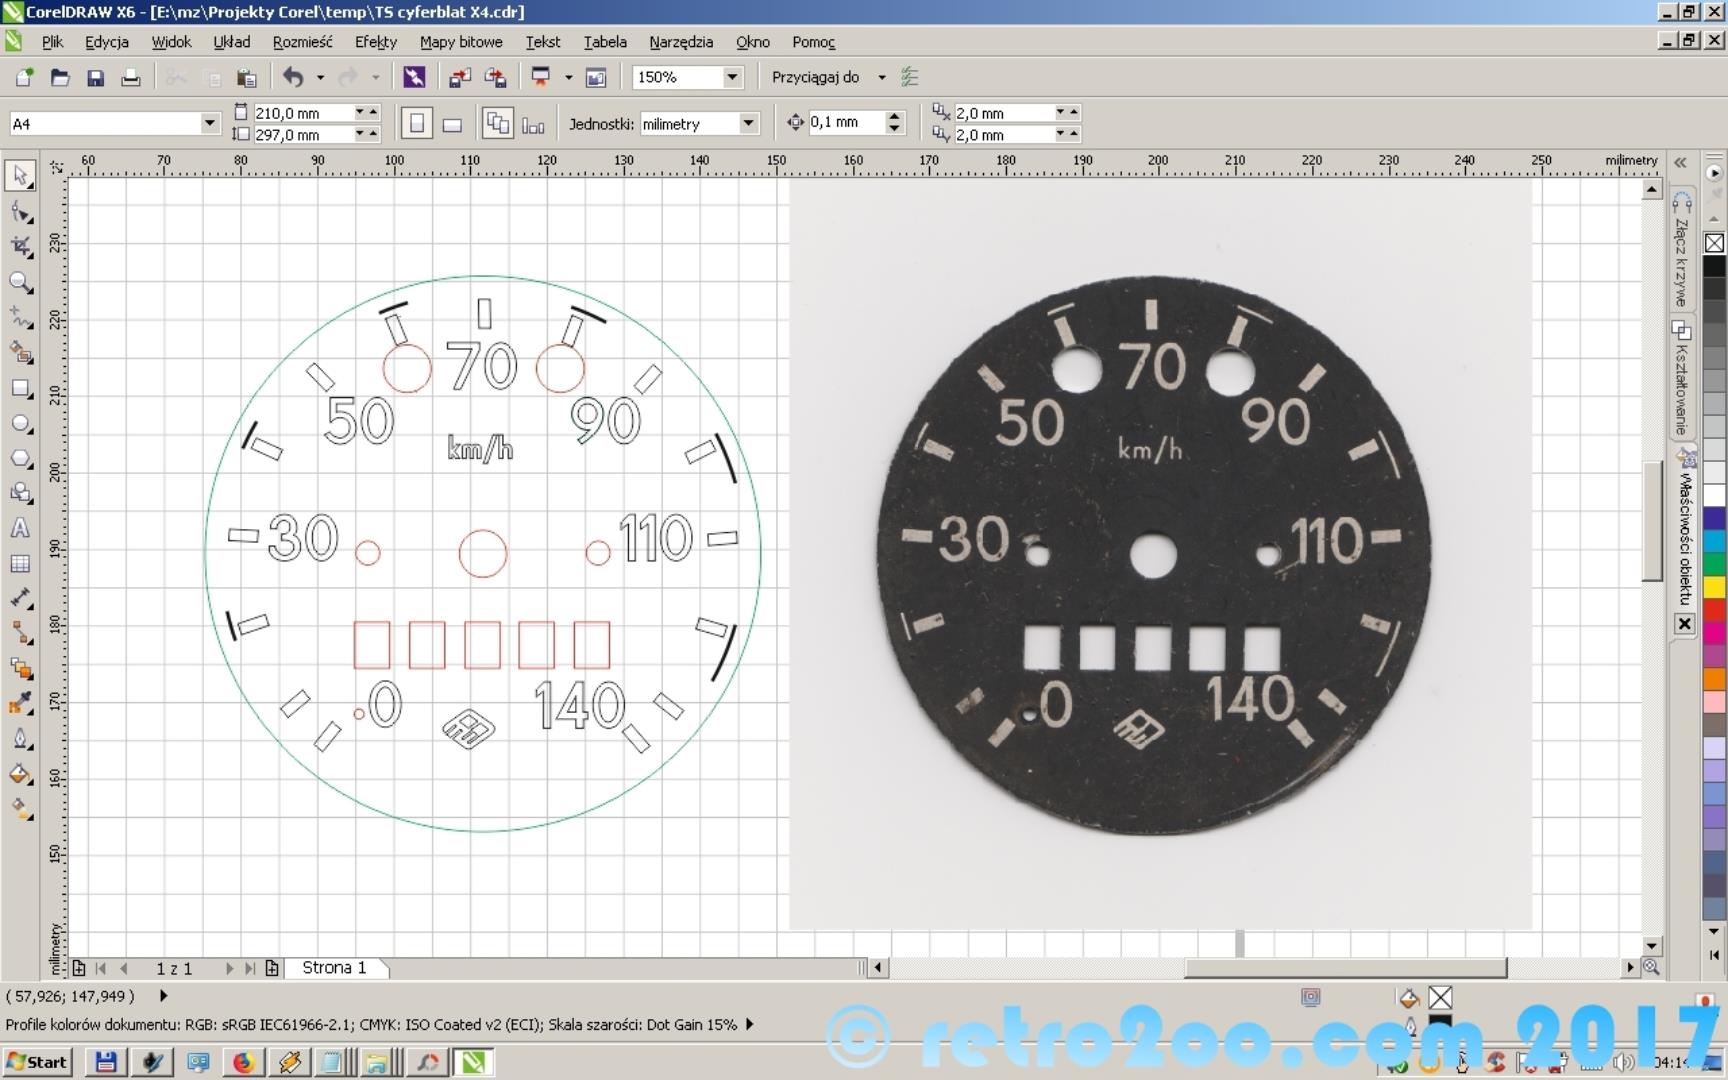The image size is (1728, 1080).
Task: Expand the A4 page size dropdown
Action: 209,123
